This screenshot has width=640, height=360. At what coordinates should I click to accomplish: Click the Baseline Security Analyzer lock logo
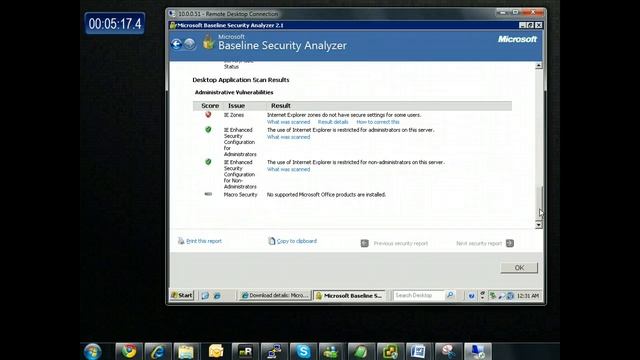[x=208, y=42]
